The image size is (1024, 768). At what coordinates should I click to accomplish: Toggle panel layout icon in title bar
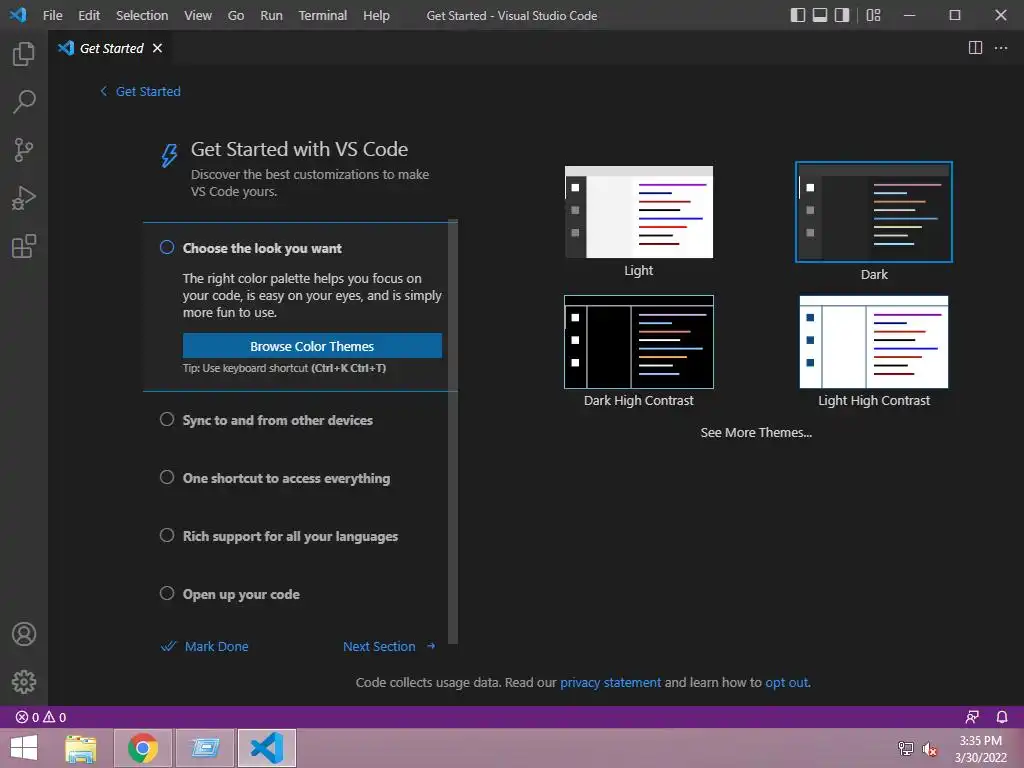820,15
